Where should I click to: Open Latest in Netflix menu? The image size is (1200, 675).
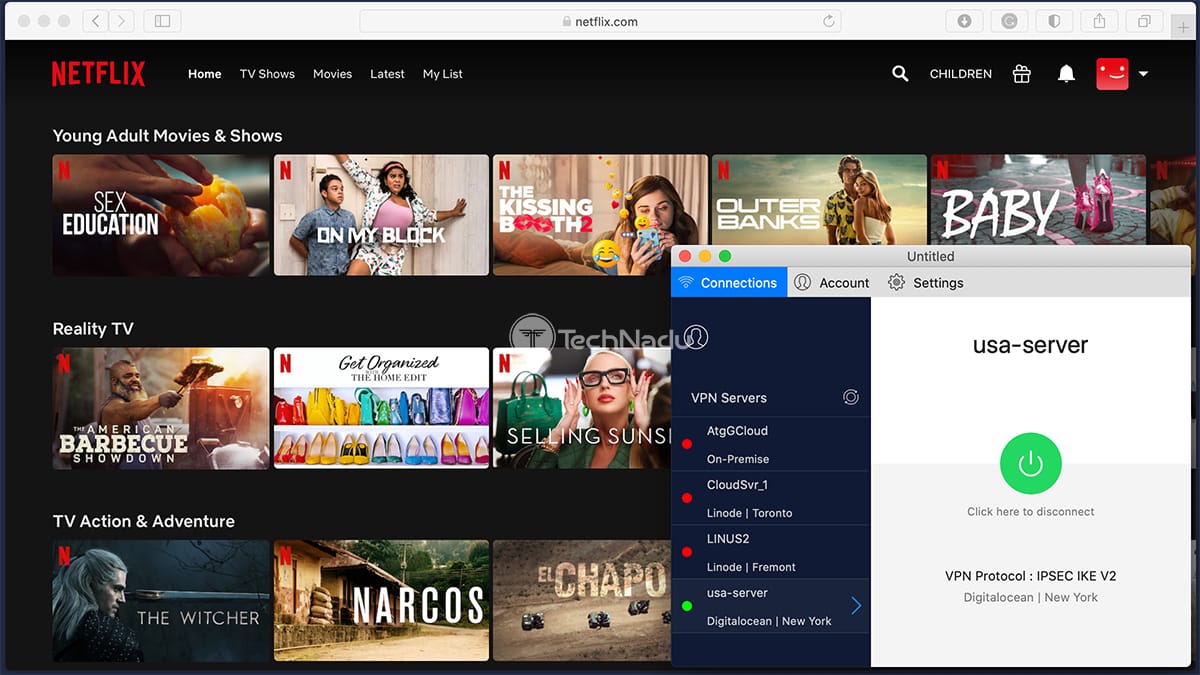click(387, 74)
